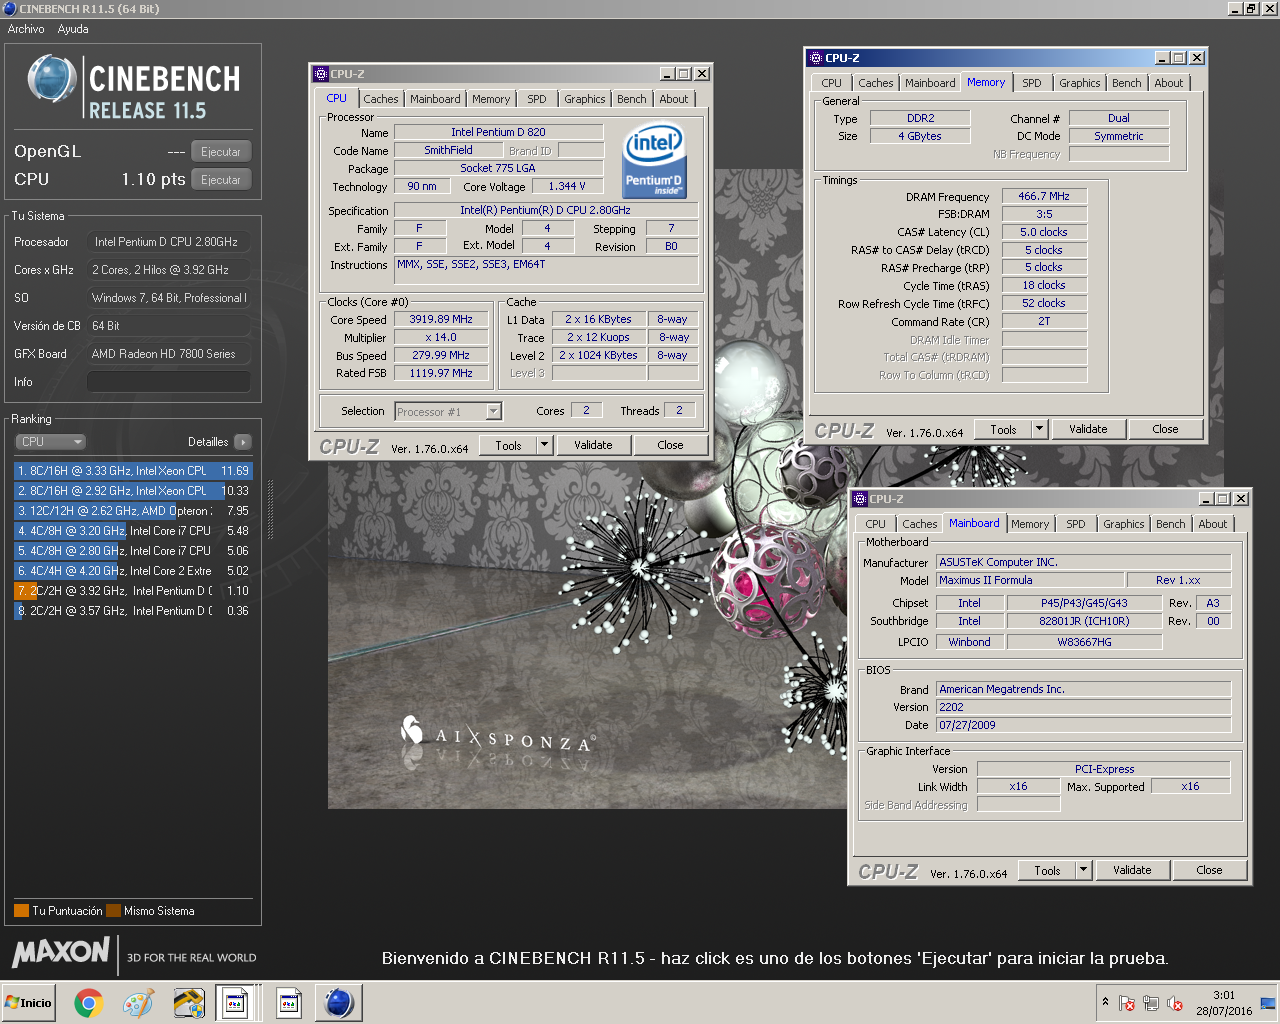Show hidden system tray icons

tap(1105, 1001)
